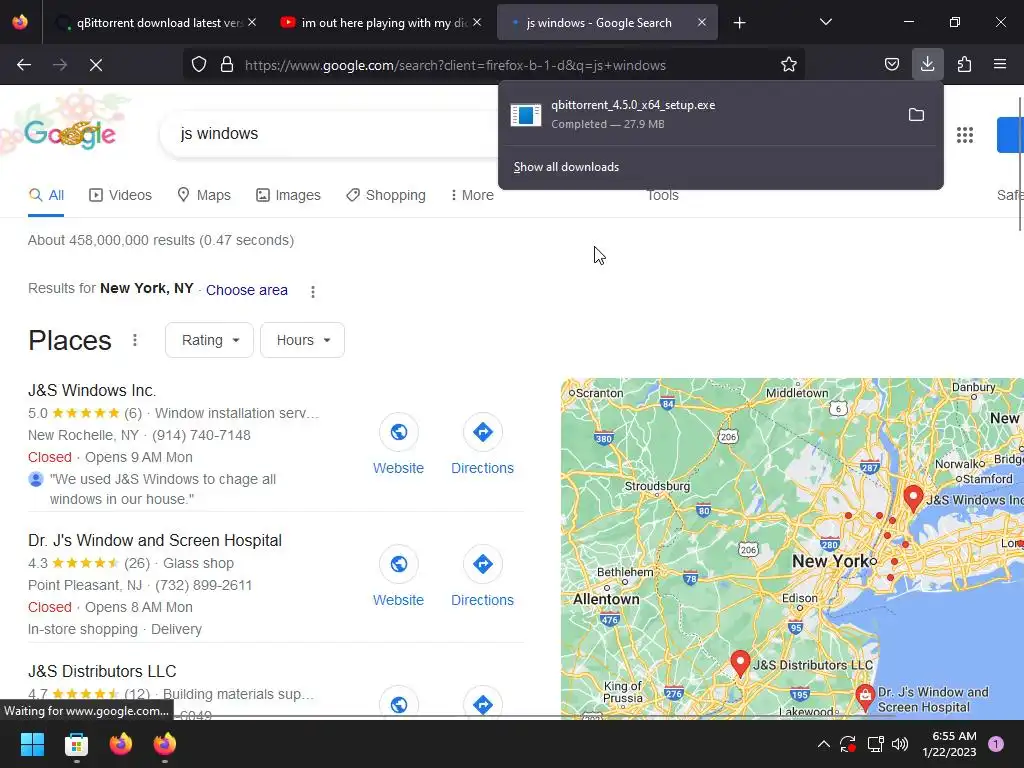The width and height of the screenshot is (1024, 768).
Task: Open J&S Windows Inc. Website icon
Action: click(x=398, y=432)
